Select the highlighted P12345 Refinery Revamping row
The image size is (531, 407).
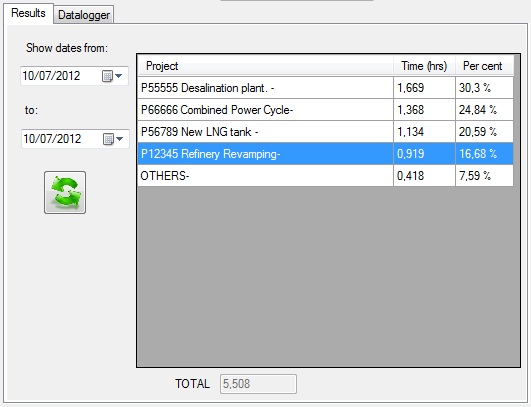pyautogui.click(x=325, y=154)
